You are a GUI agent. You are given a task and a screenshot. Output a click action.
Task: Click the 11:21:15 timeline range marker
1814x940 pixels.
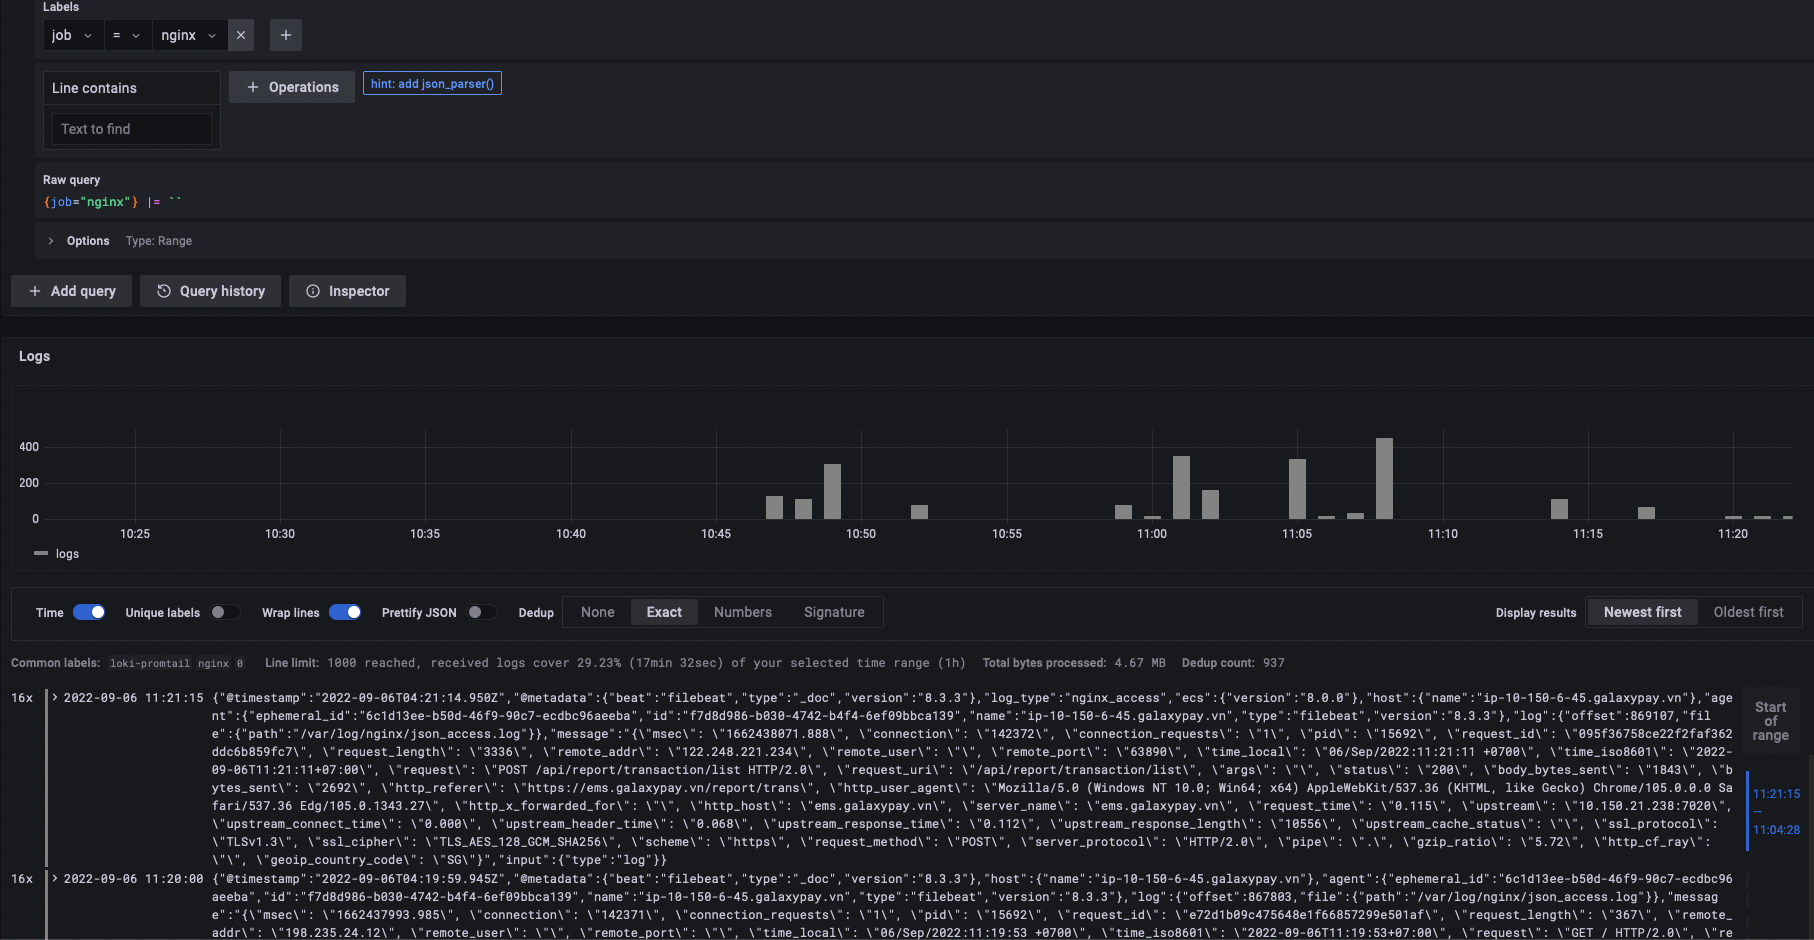(x=1776, y=794)
